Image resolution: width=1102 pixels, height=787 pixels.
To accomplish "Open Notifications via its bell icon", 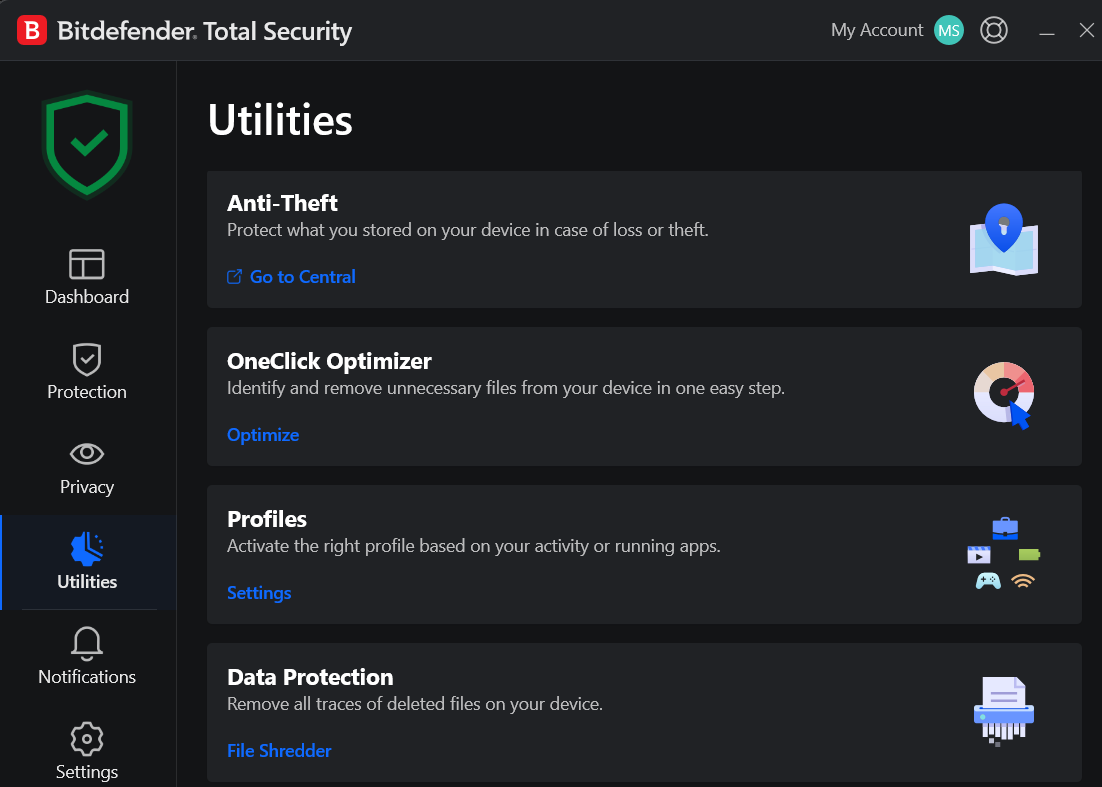I will [x=87, y=643].
